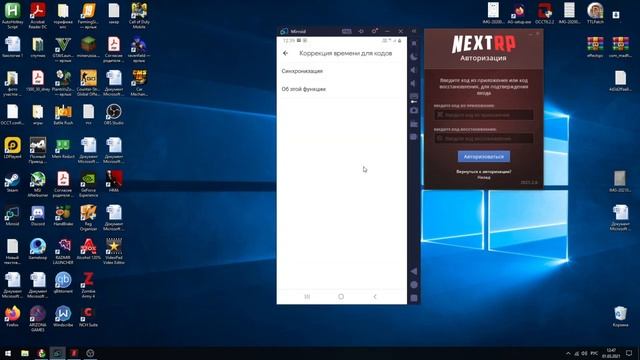Open Mem Reduct desktop shortcut
This screenshot has width=640, height=360.
click(x=63, y=148)
